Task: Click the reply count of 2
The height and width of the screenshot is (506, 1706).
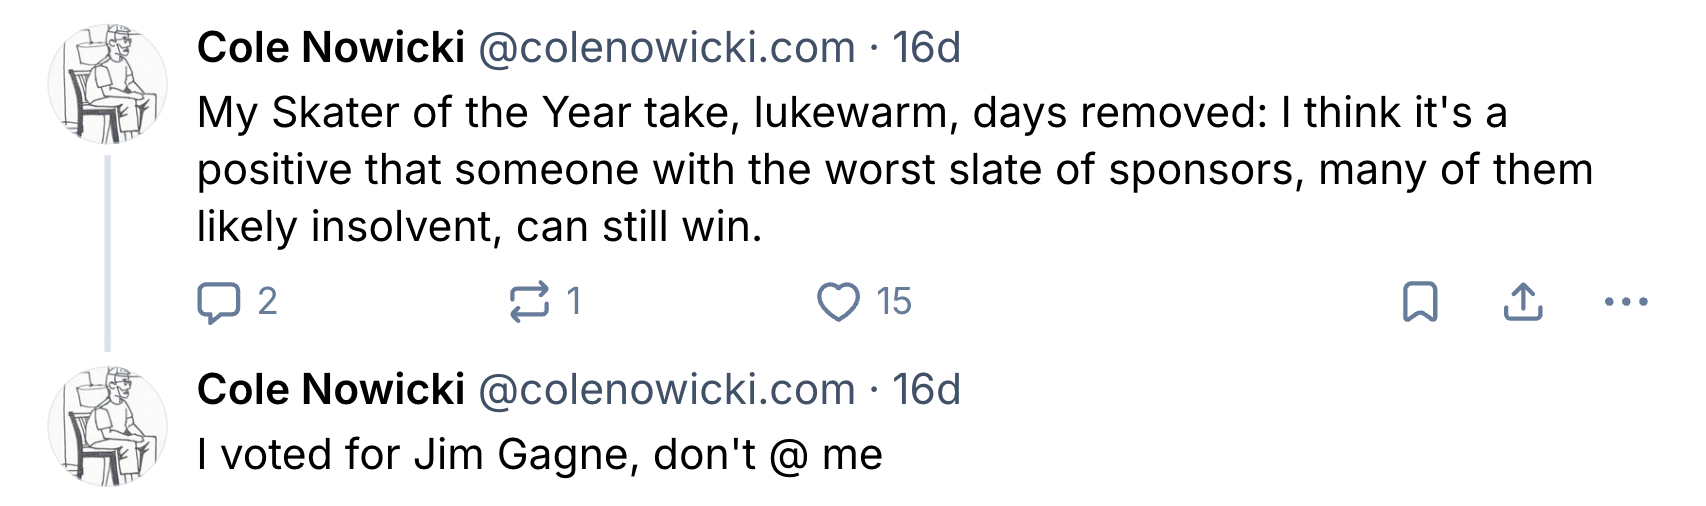Action: pos(267,302)
